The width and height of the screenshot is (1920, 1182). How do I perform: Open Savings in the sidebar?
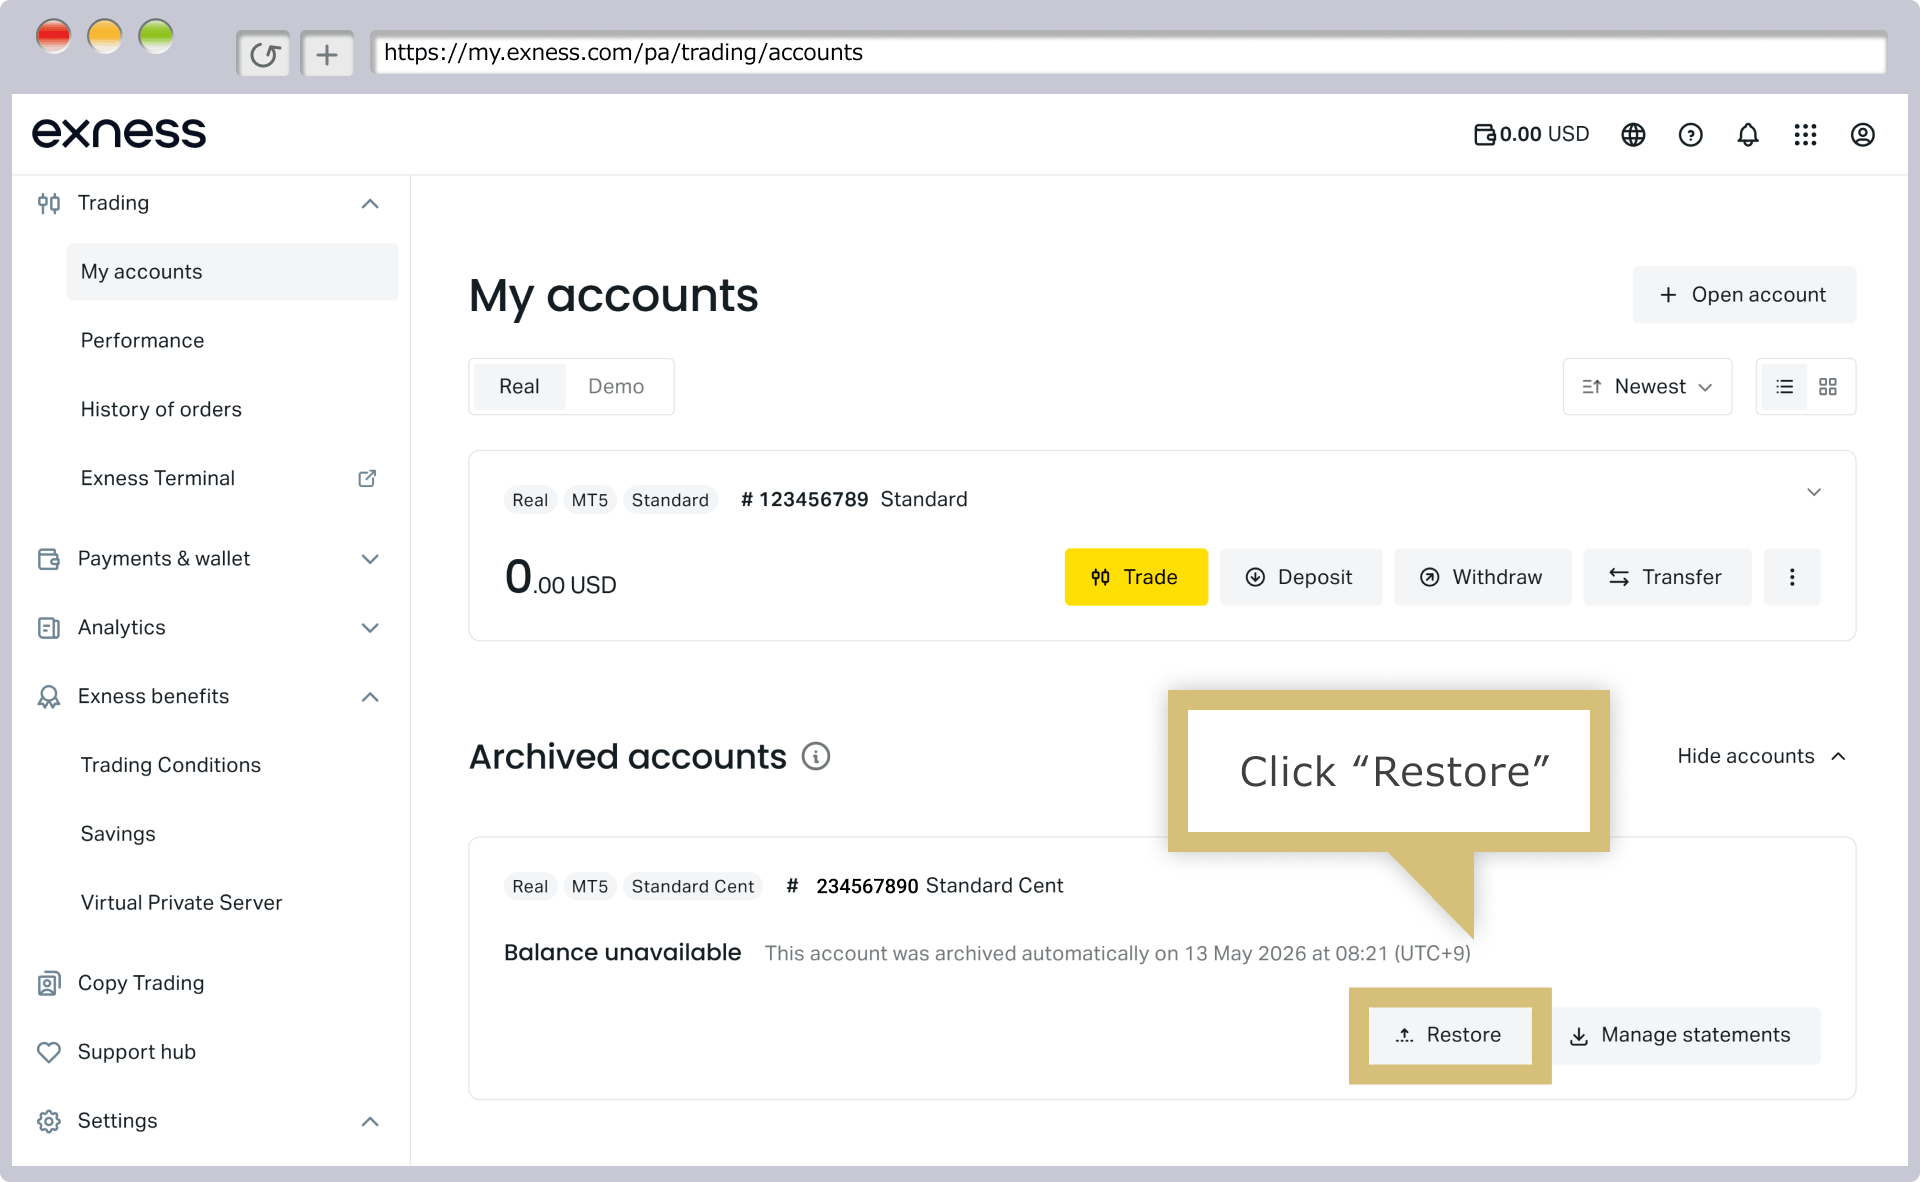(118, 834)
